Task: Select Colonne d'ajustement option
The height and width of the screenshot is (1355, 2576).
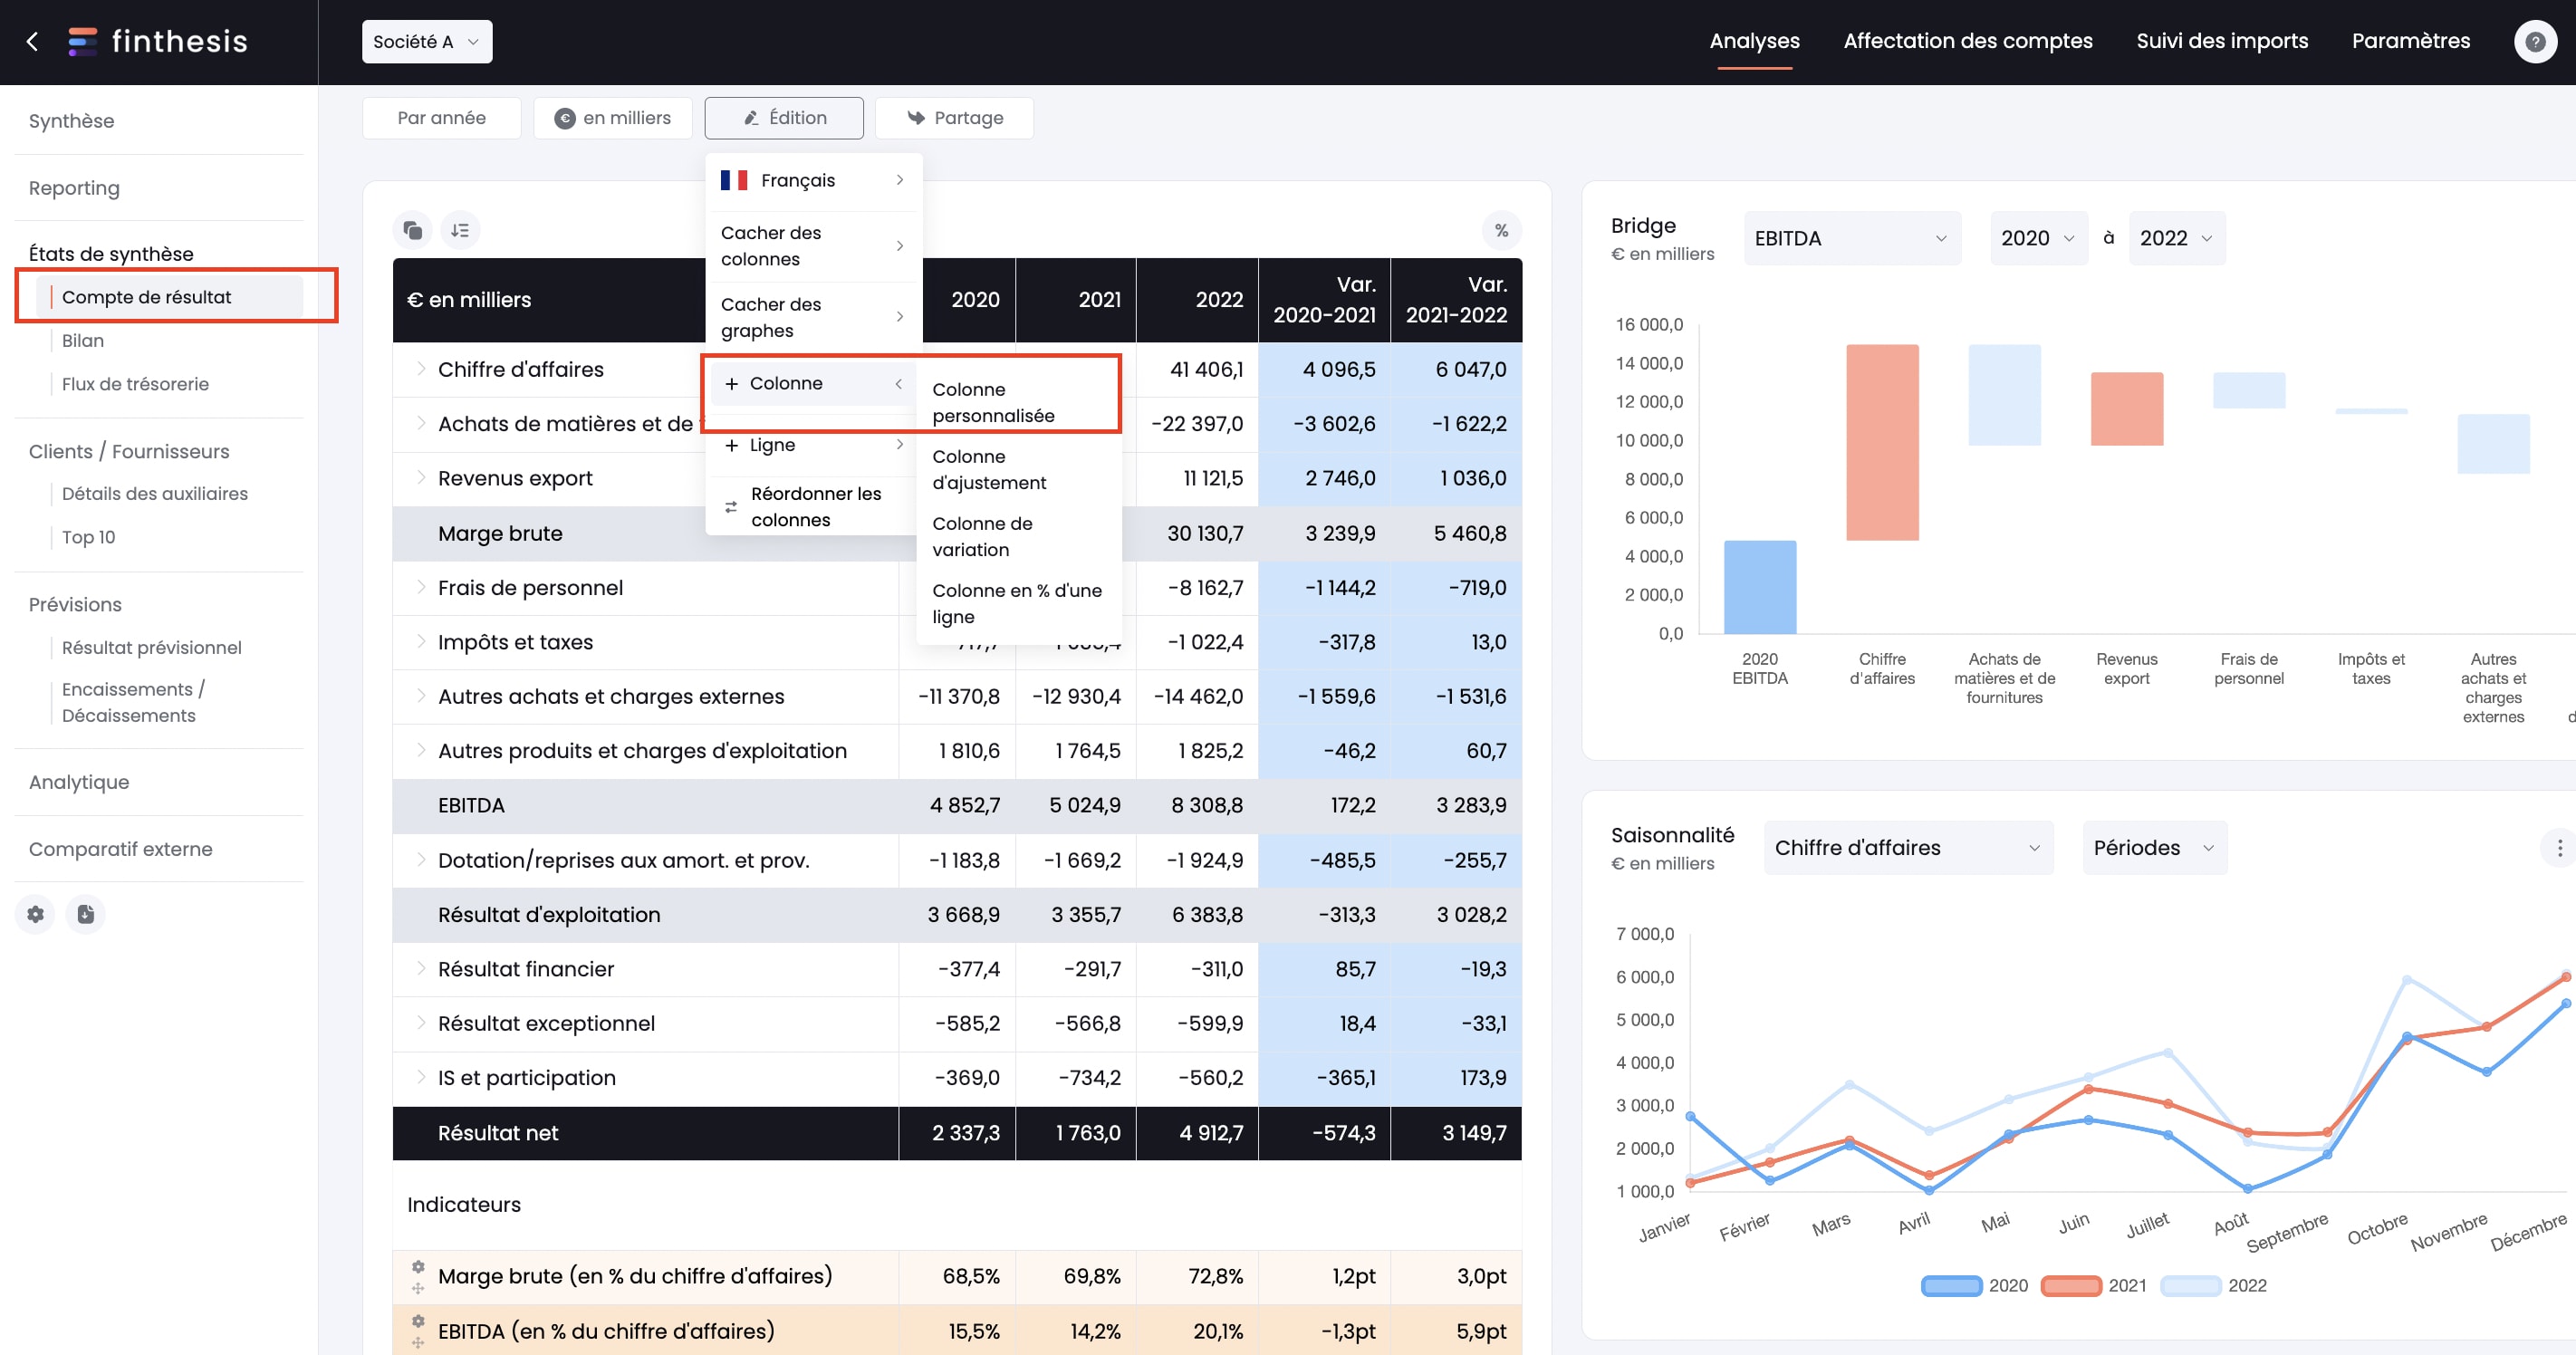Action: coord(1017,469)
